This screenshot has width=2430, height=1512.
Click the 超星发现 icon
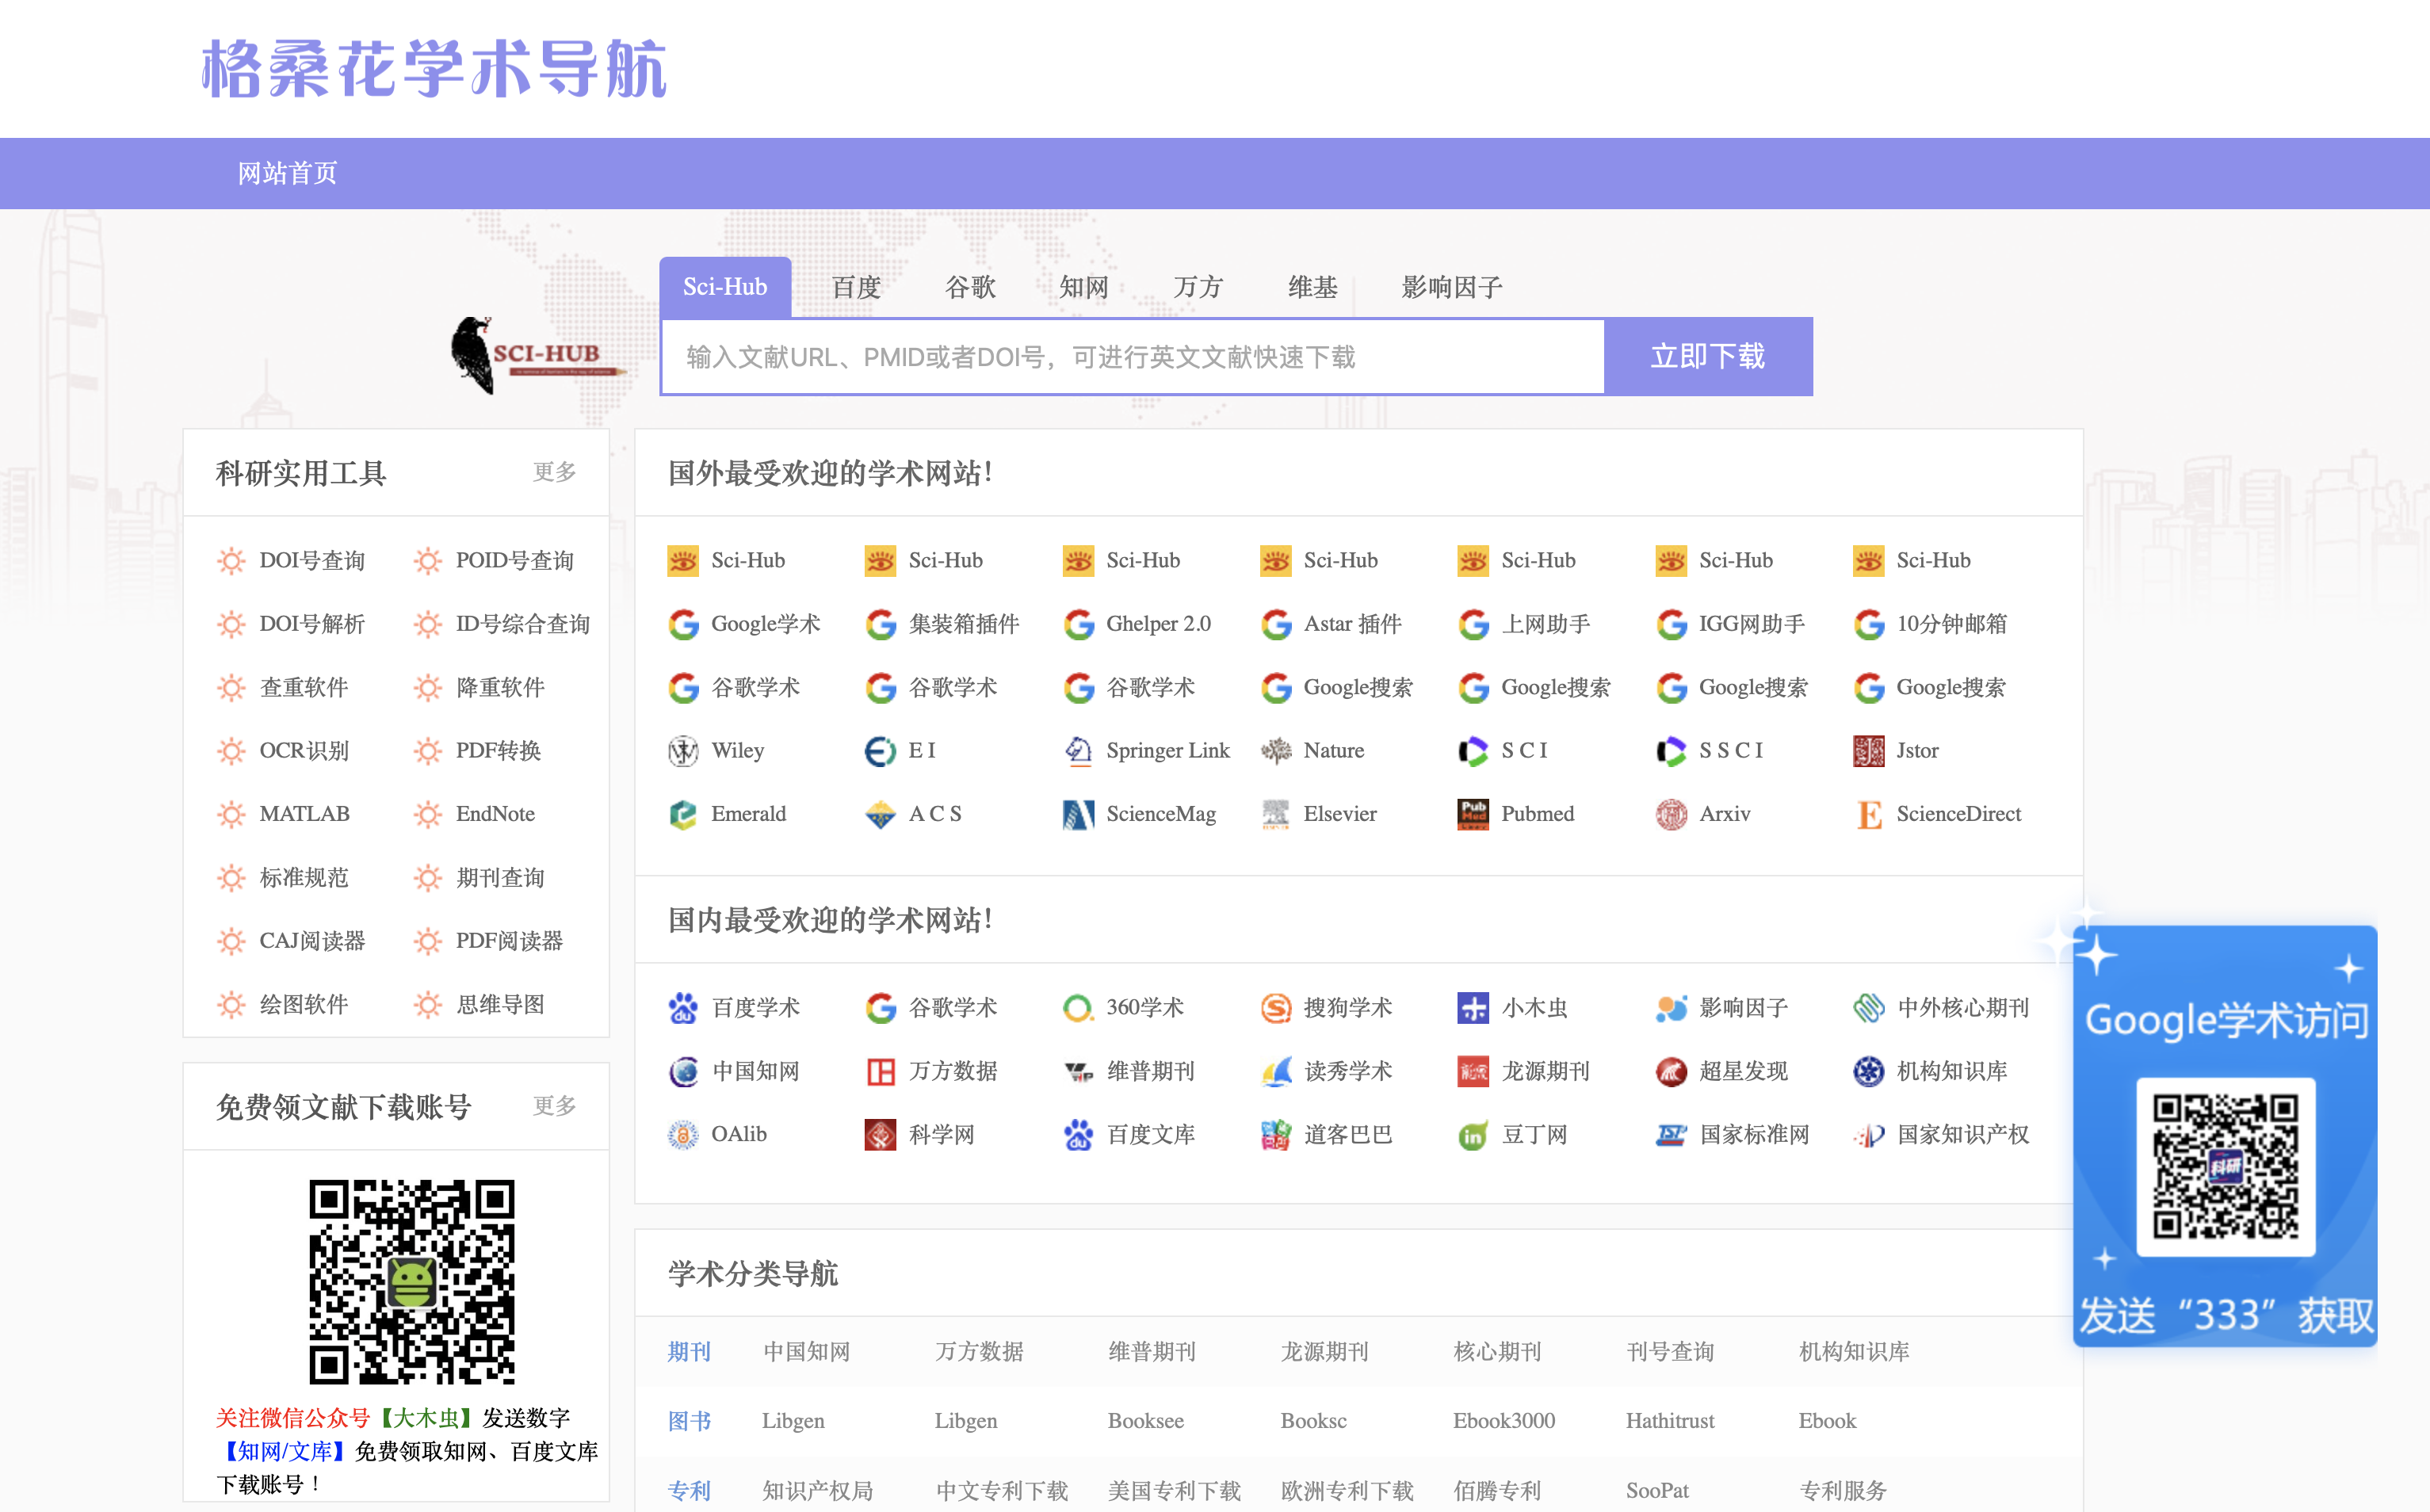pyautogui.click(x=1671, y=1072)
